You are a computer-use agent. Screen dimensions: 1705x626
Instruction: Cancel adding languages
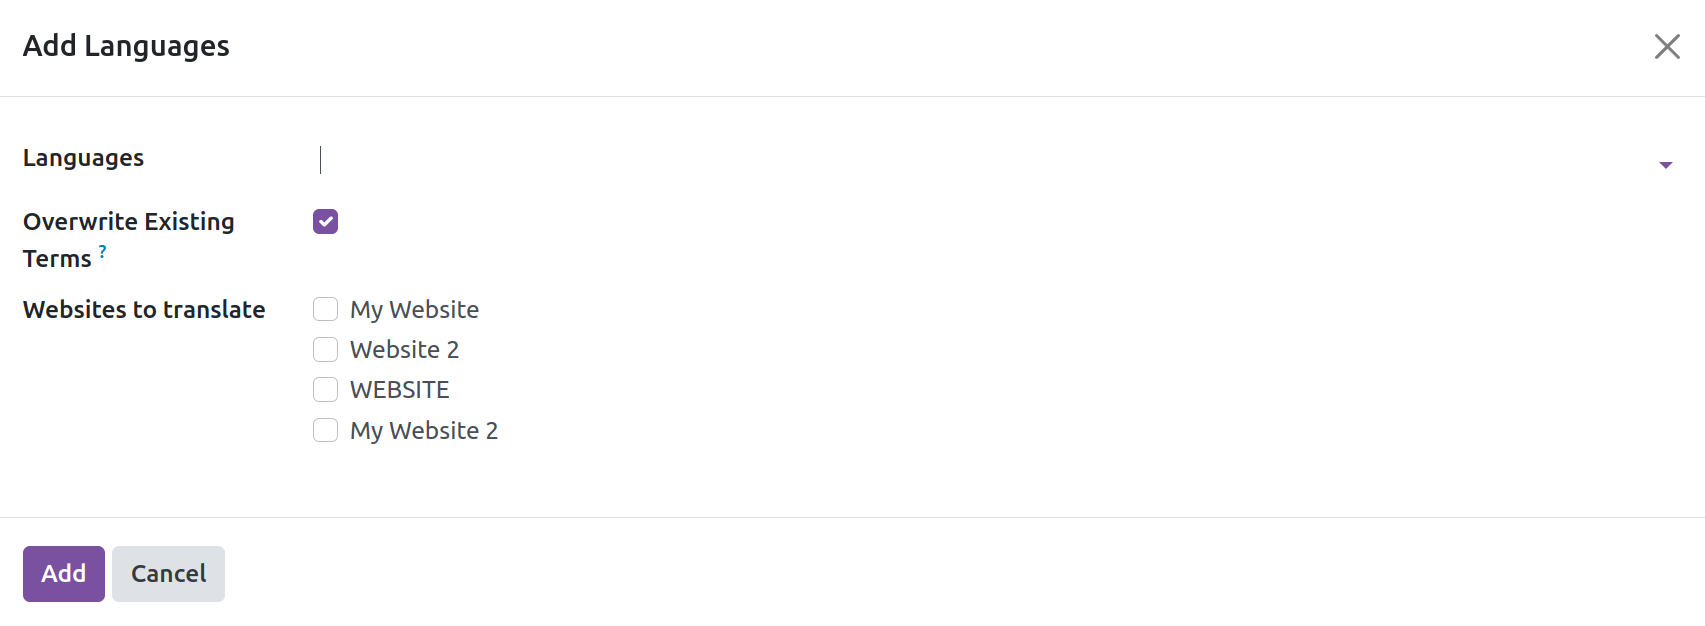click(x=168, y=574)
